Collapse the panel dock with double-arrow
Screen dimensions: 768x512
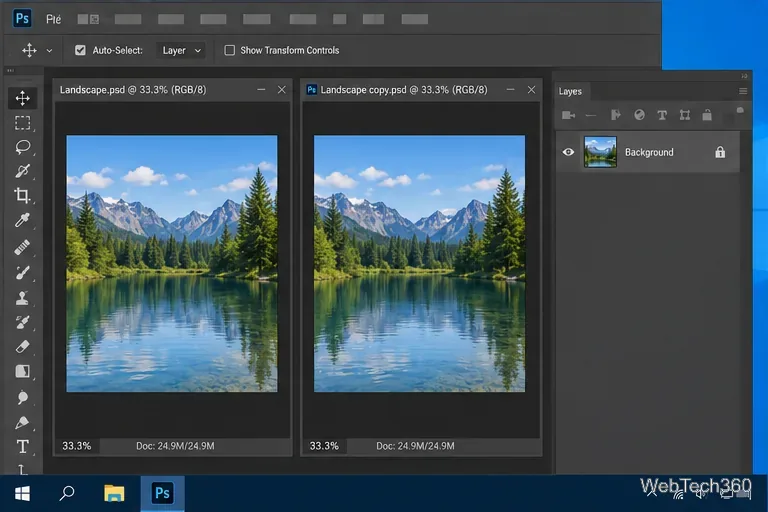(744, 76)
